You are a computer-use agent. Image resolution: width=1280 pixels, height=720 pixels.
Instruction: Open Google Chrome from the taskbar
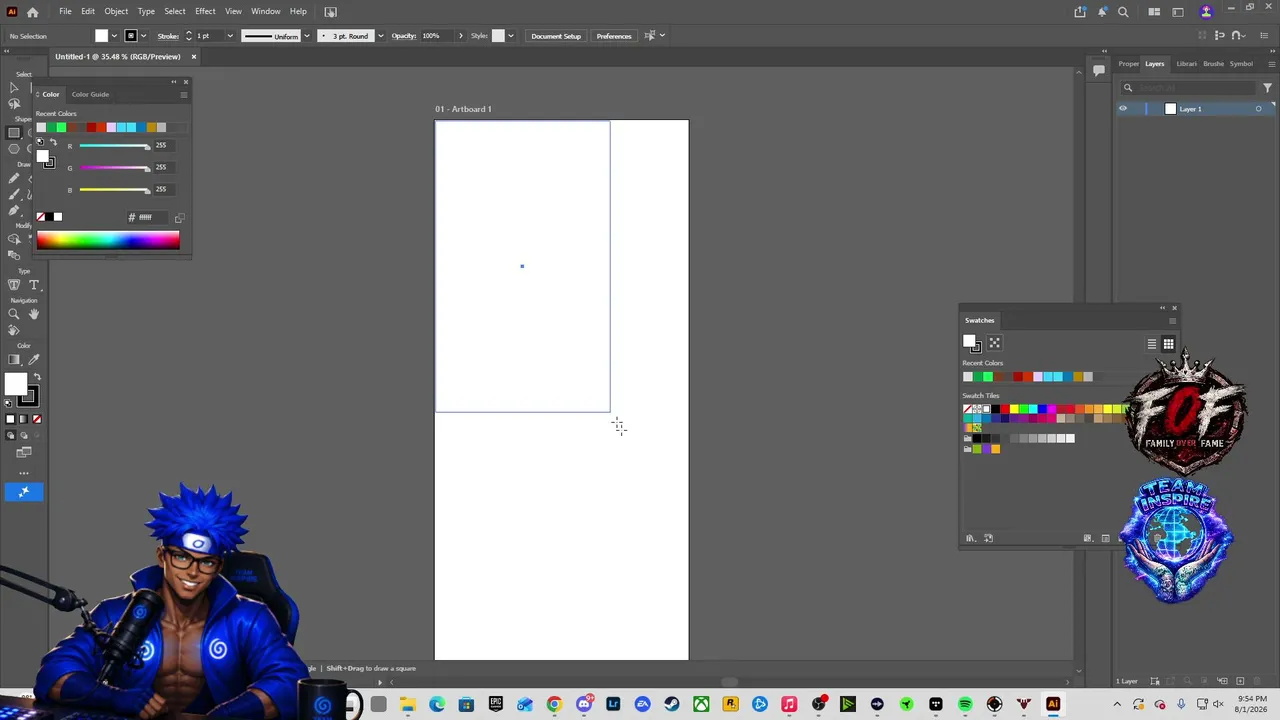[554, 705]
